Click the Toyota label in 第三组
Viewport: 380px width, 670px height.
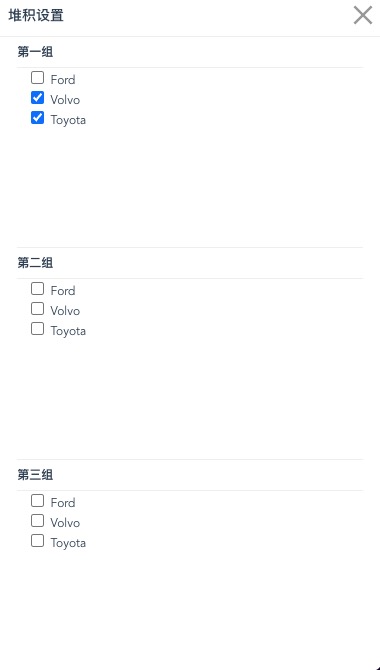(x=68, y=543)
